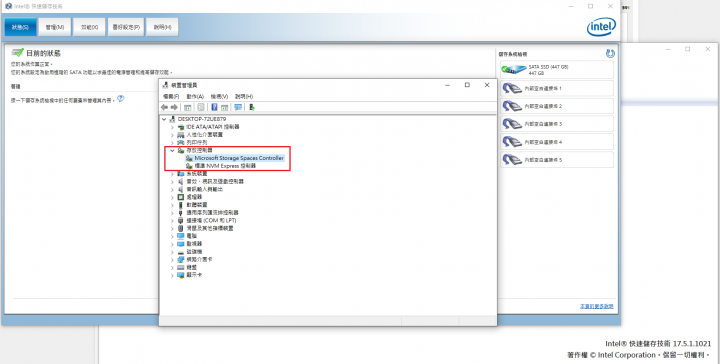Click the 電腦 category monitor icon
The height and width of the screenshot is (364, 720).
(x=180, y=236)
